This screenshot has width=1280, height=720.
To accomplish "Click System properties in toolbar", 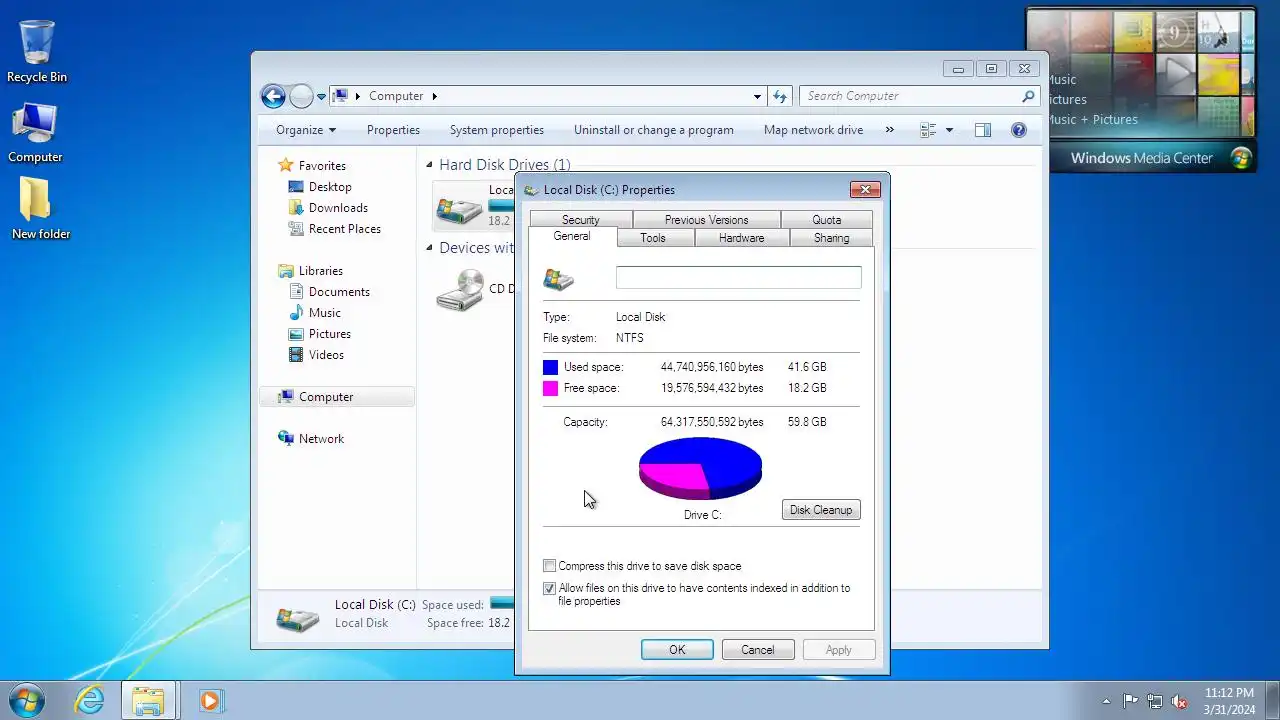I will pos(497,130).
